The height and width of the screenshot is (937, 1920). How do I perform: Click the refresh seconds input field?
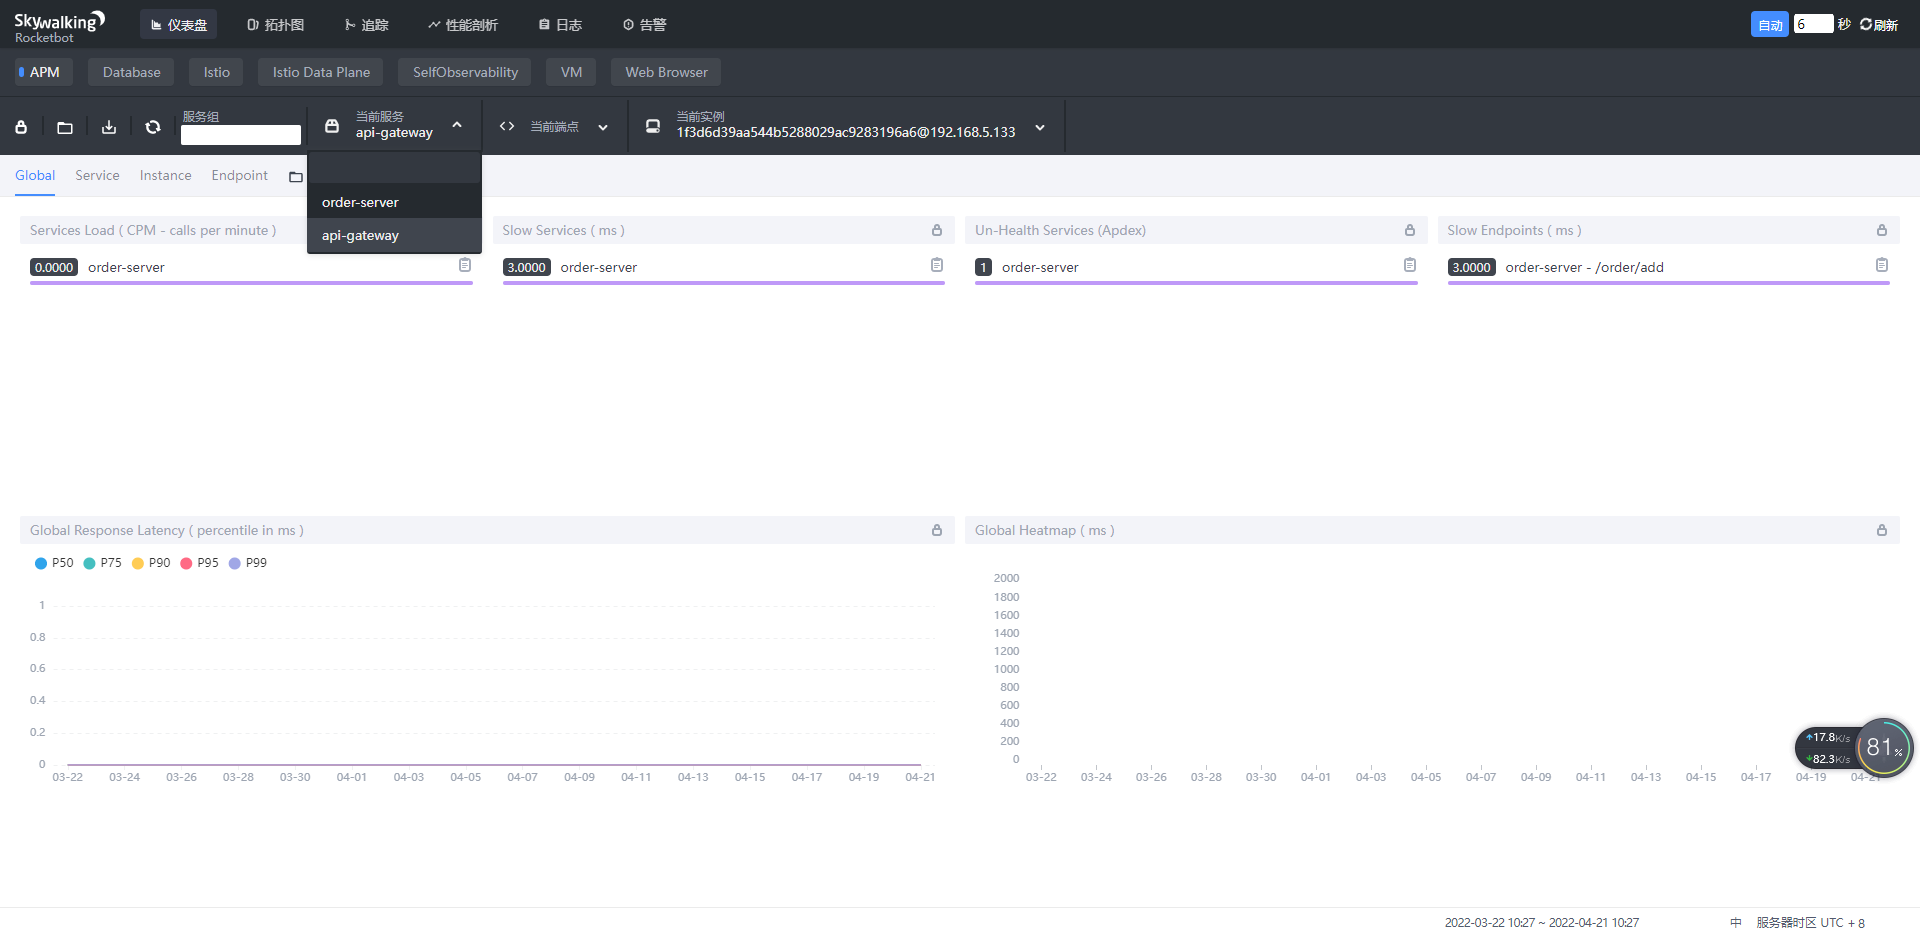(x=1813, y=24)
